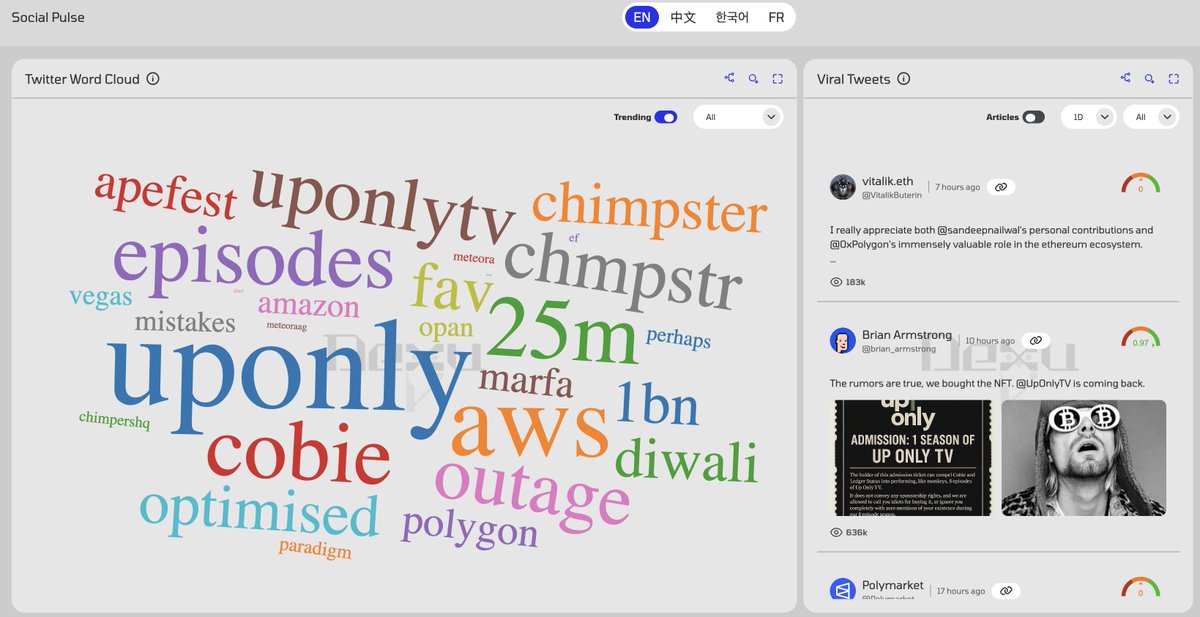Click the 636k views eye icon
Image resolution: width=1200 pixels, height=617 pixels.
point(836,532)
